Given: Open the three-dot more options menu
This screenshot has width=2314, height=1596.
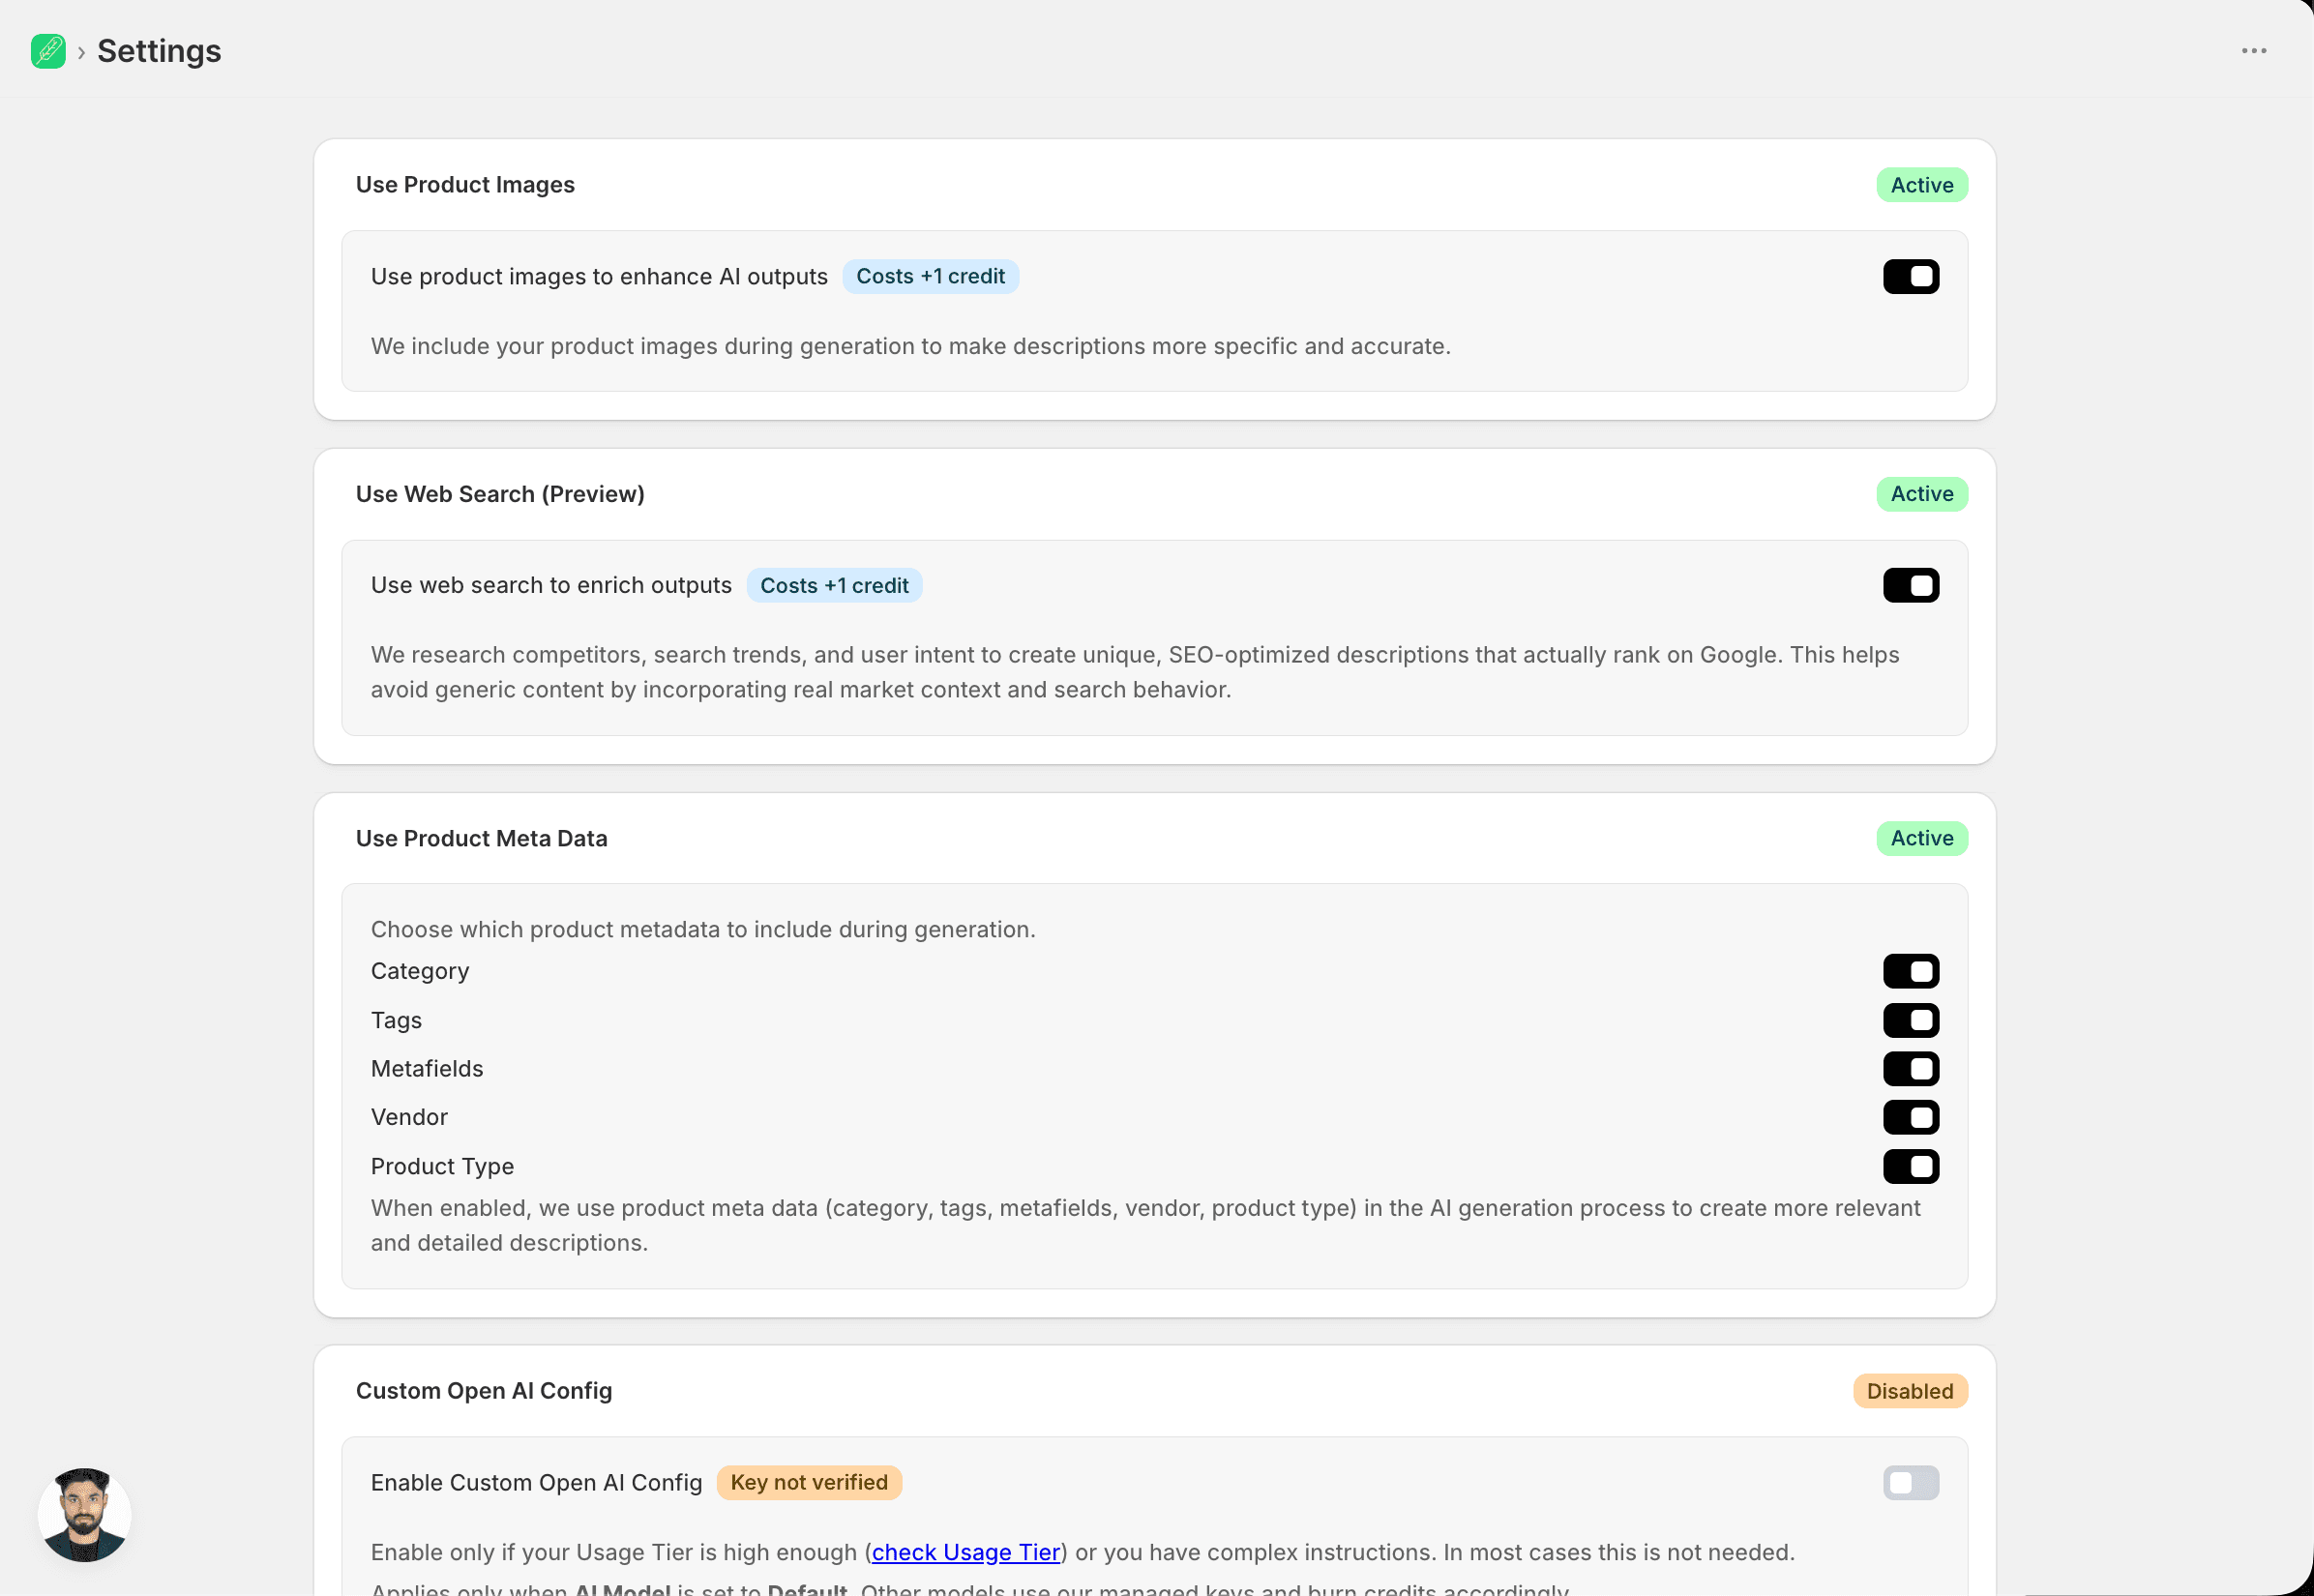Looking at the screenshot, I should tap(2254, 51).
